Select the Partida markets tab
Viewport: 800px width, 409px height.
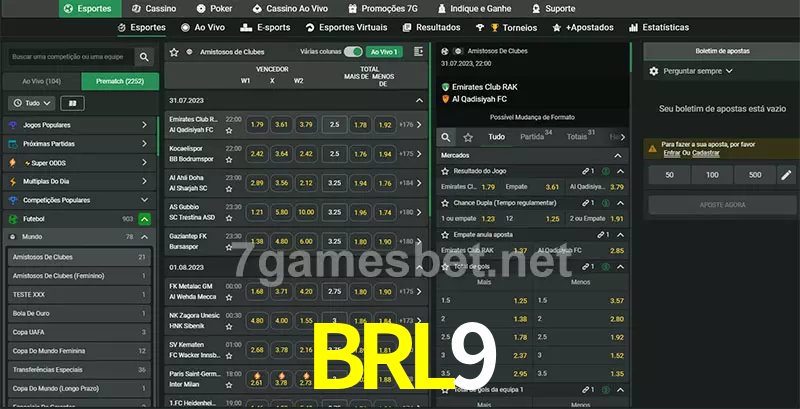(x=536, y=137)
